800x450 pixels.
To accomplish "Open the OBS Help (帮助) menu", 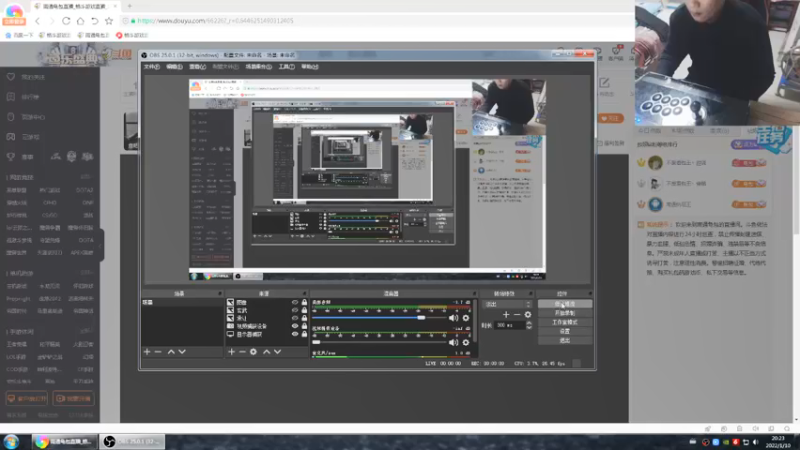I will [x=310, y=67].
